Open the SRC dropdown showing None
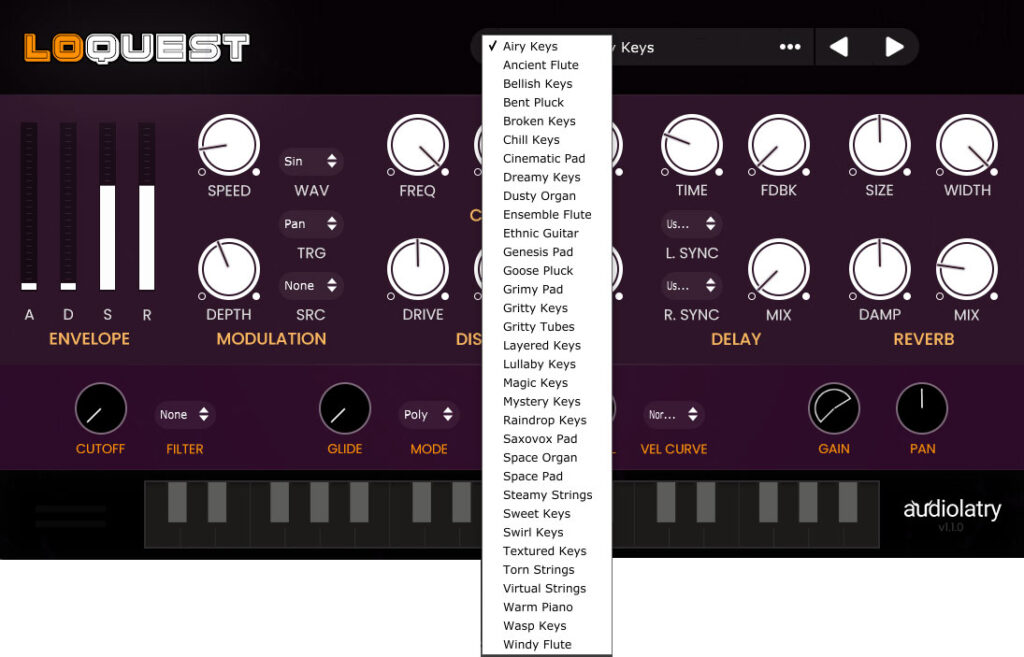 tap(311, 285)
